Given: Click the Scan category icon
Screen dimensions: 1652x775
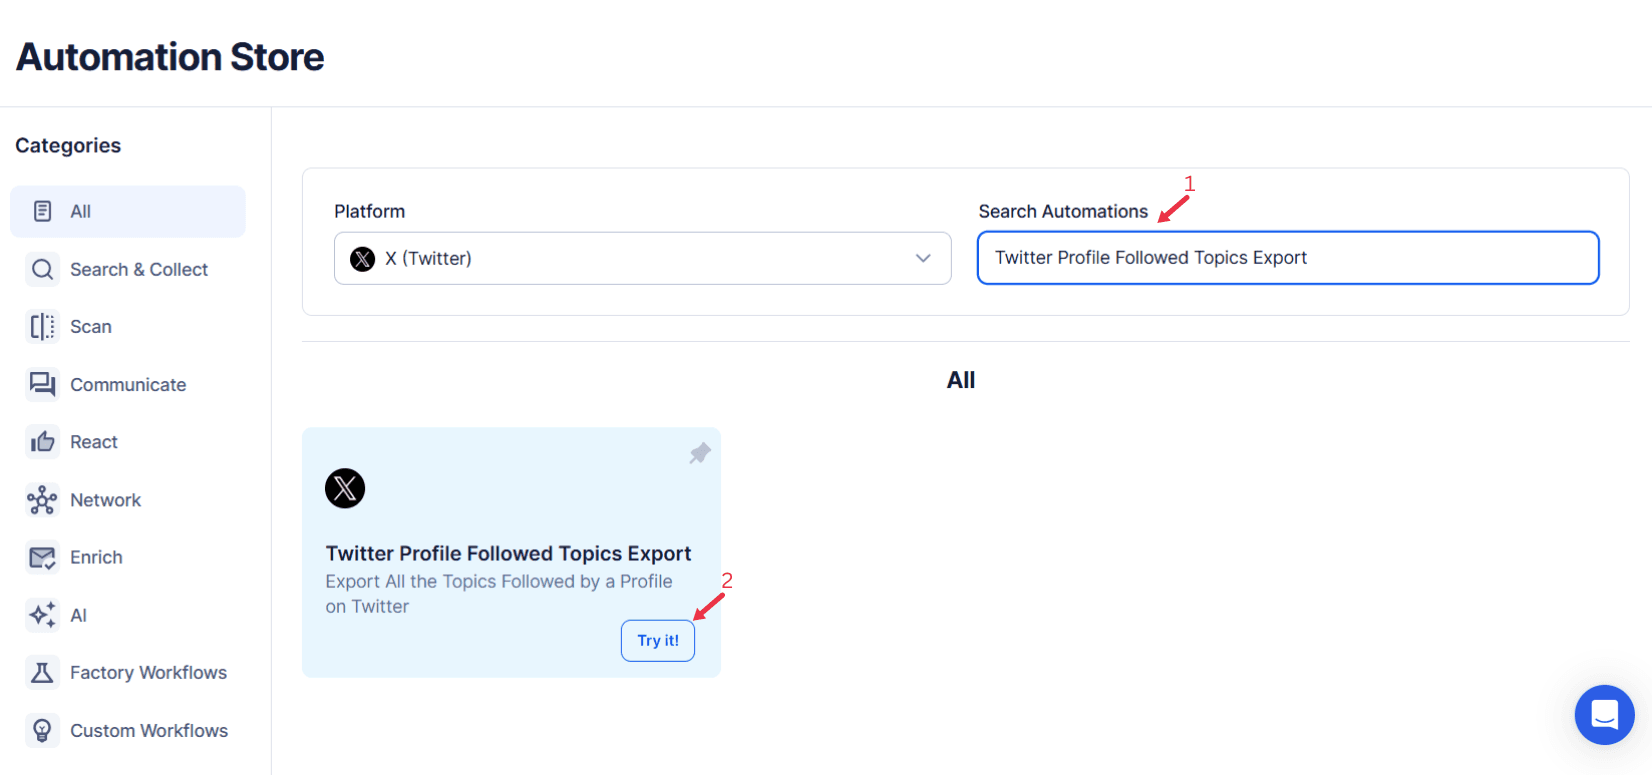Looking at the screenshot, I should (x=42, y=326).
